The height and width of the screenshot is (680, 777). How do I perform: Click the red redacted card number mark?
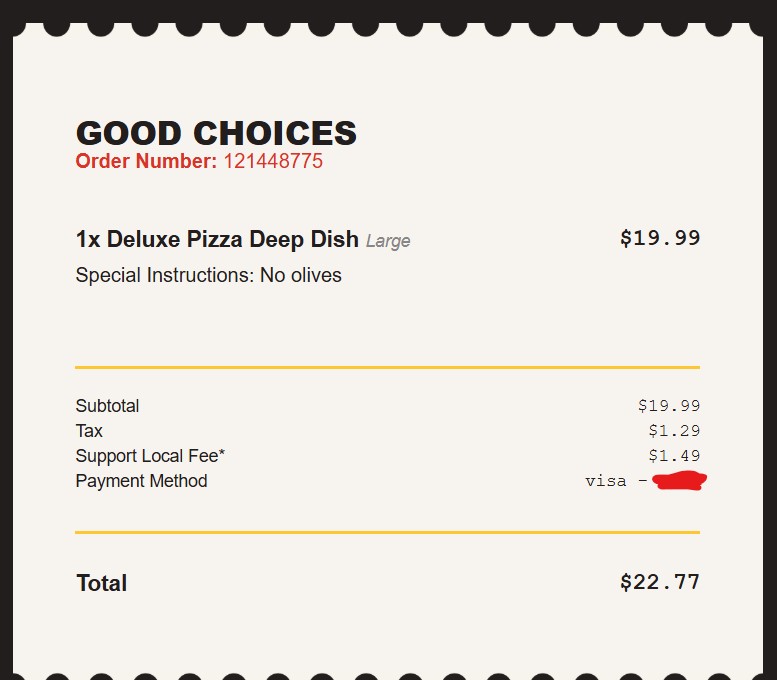pos(679,481)
